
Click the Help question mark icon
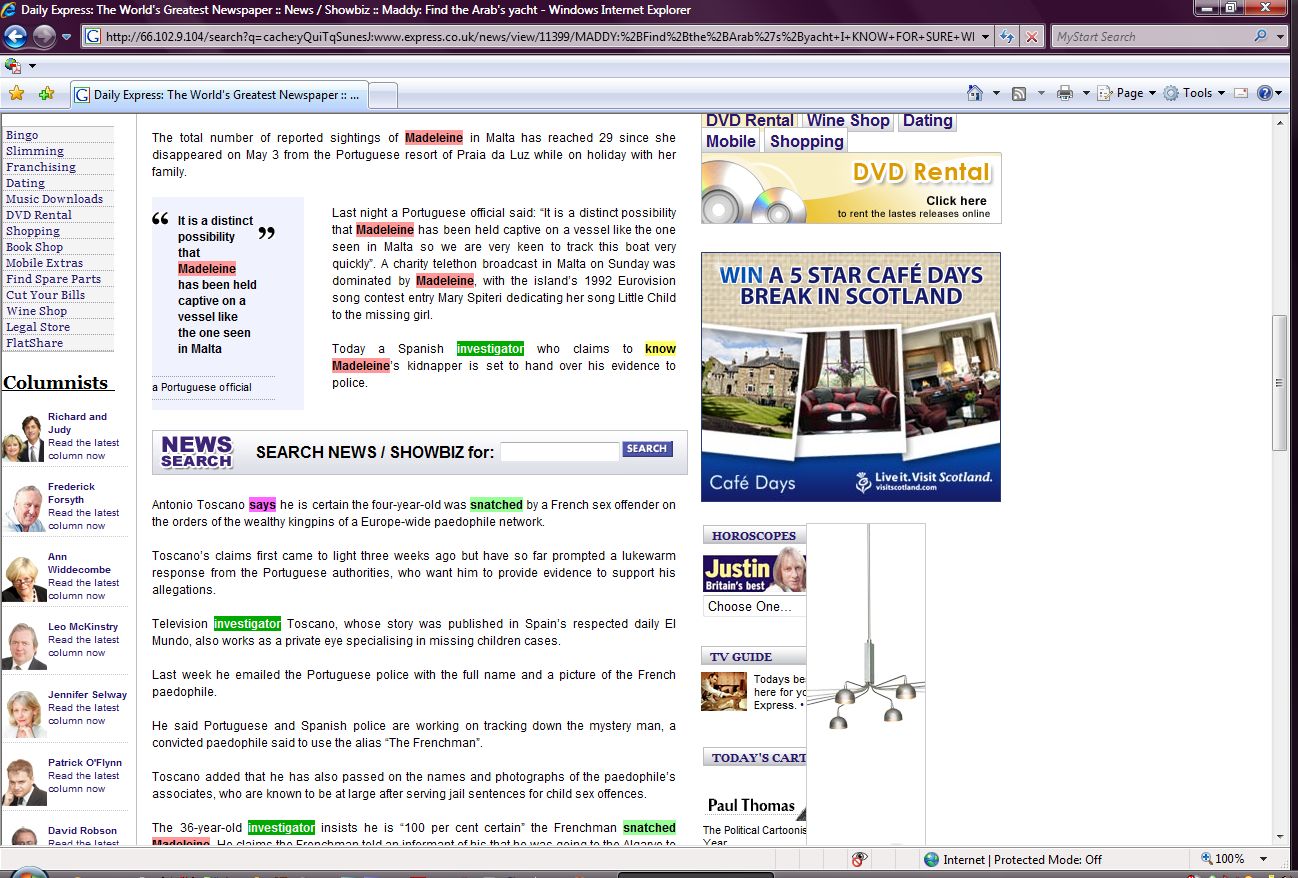(x=1265, y=93)
